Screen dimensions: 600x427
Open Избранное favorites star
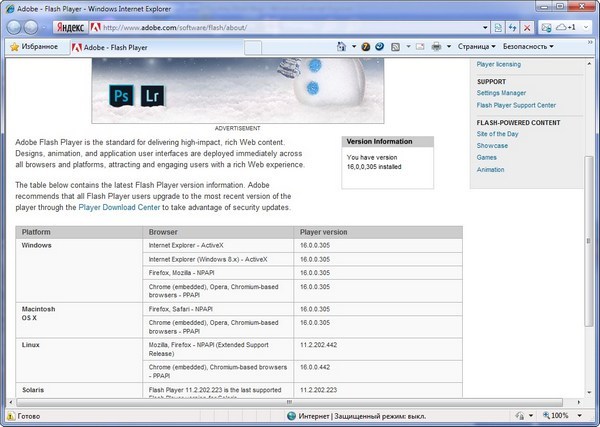(34, 47)
